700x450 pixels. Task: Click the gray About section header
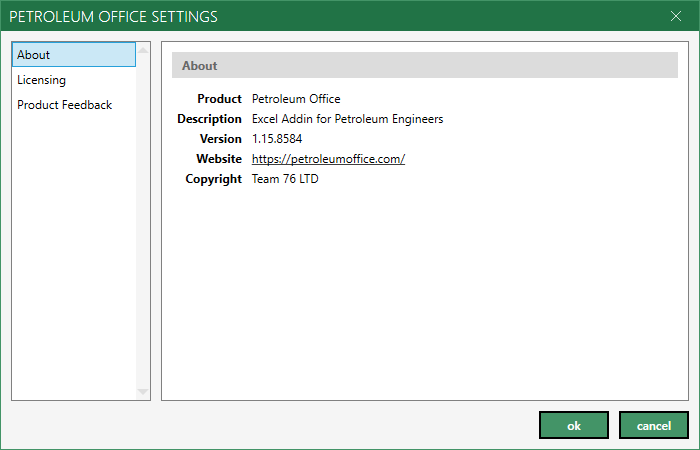(x=425, y=65)
